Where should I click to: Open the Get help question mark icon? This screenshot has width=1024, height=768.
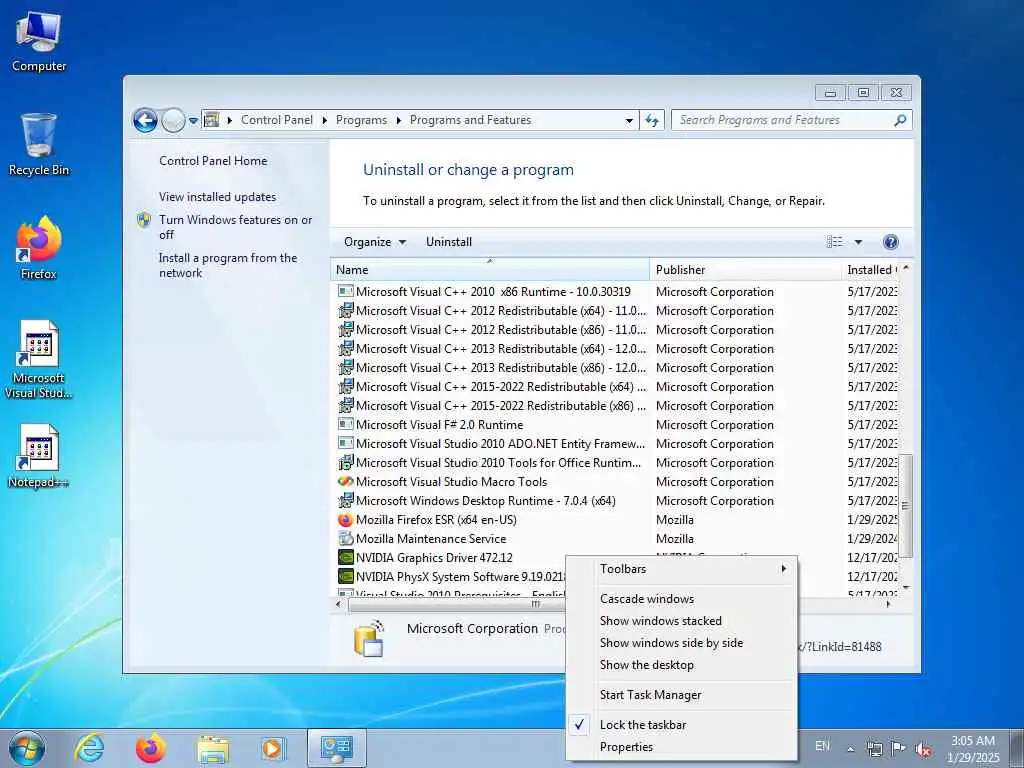(x=890, y=242)
